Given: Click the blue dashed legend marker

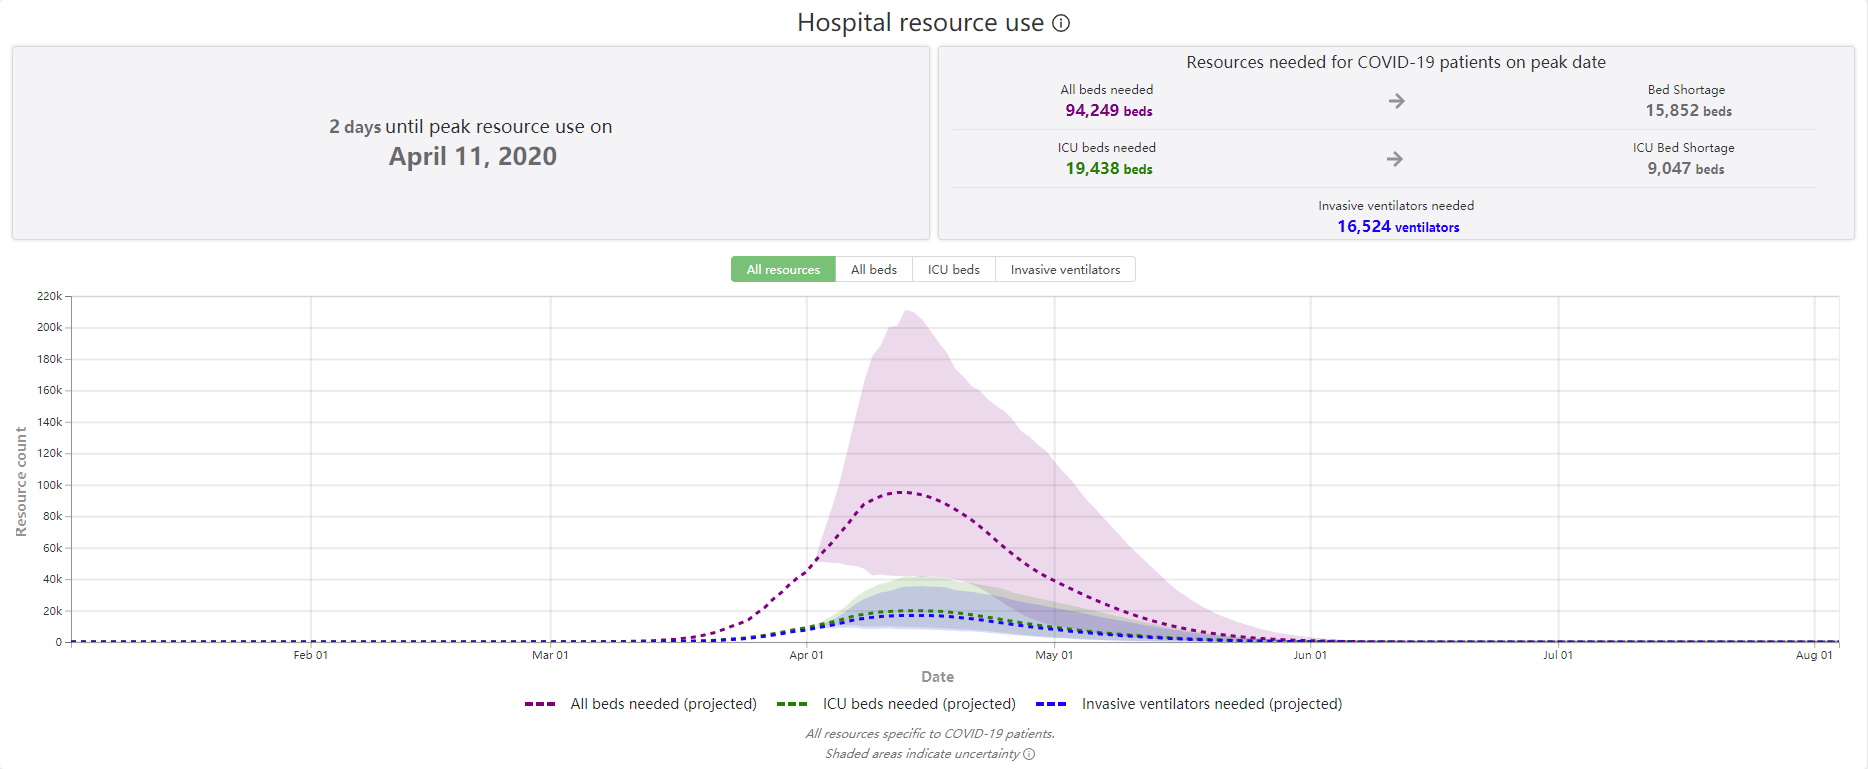Looking at the screenshot, I should click(x=1051, y=704).
